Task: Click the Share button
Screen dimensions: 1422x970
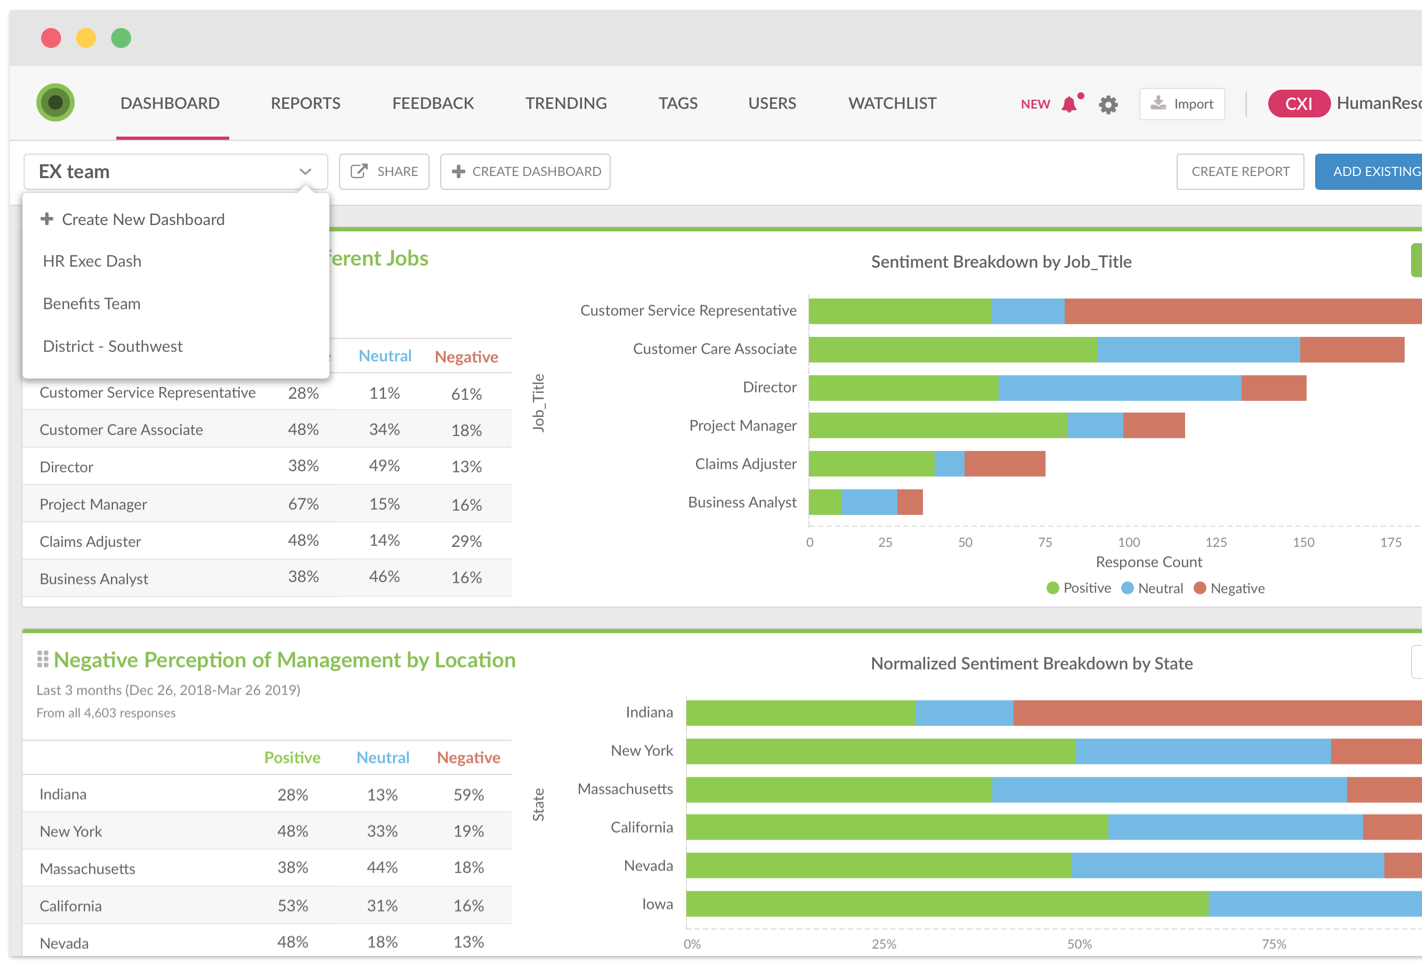Action: tap(384, 171)
